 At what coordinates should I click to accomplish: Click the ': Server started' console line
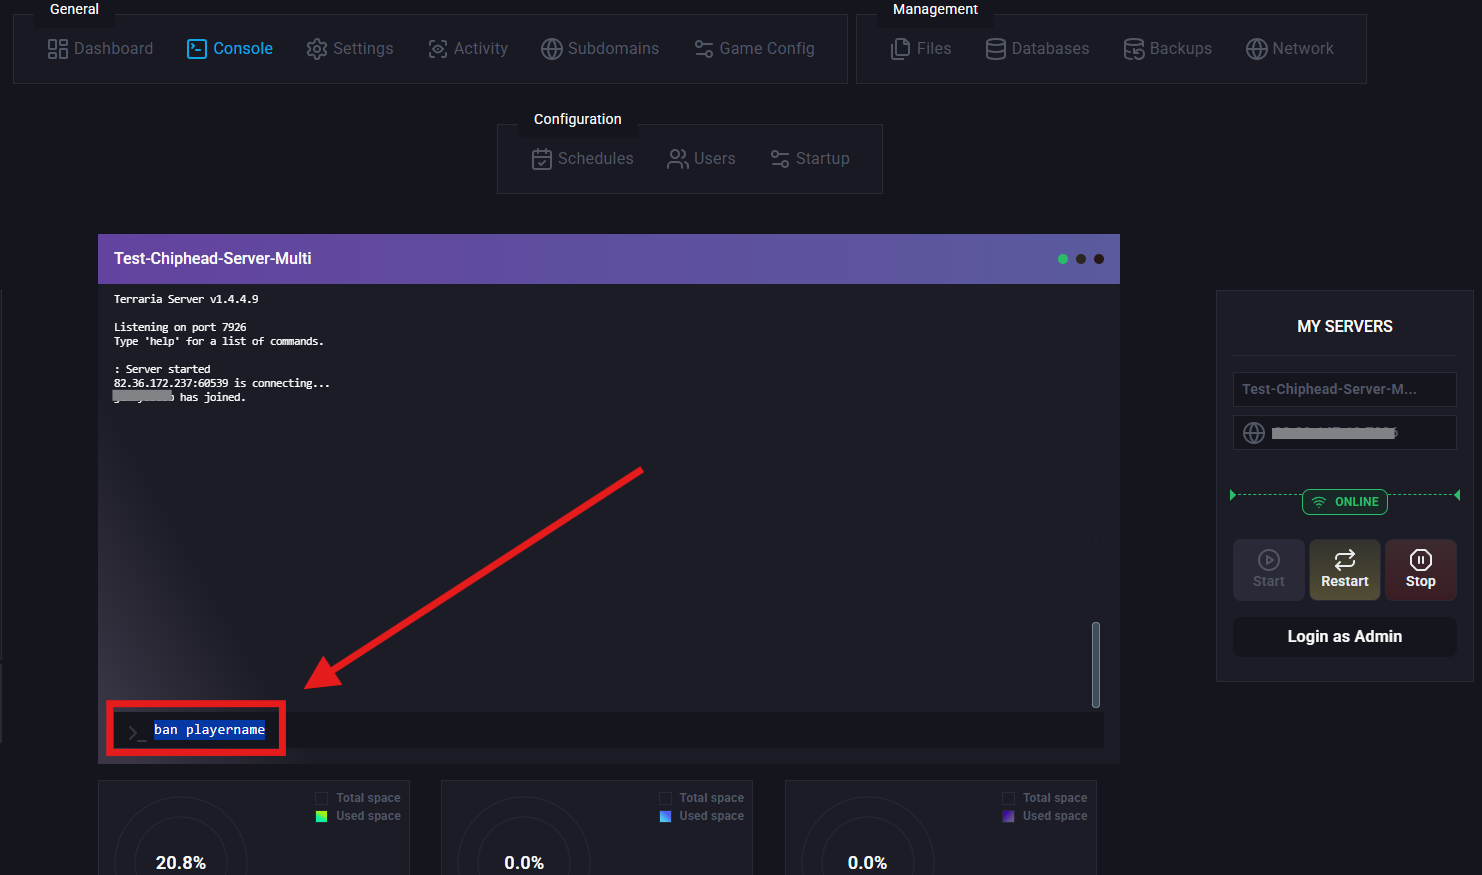pyautogui.click(x=162, y=369)
